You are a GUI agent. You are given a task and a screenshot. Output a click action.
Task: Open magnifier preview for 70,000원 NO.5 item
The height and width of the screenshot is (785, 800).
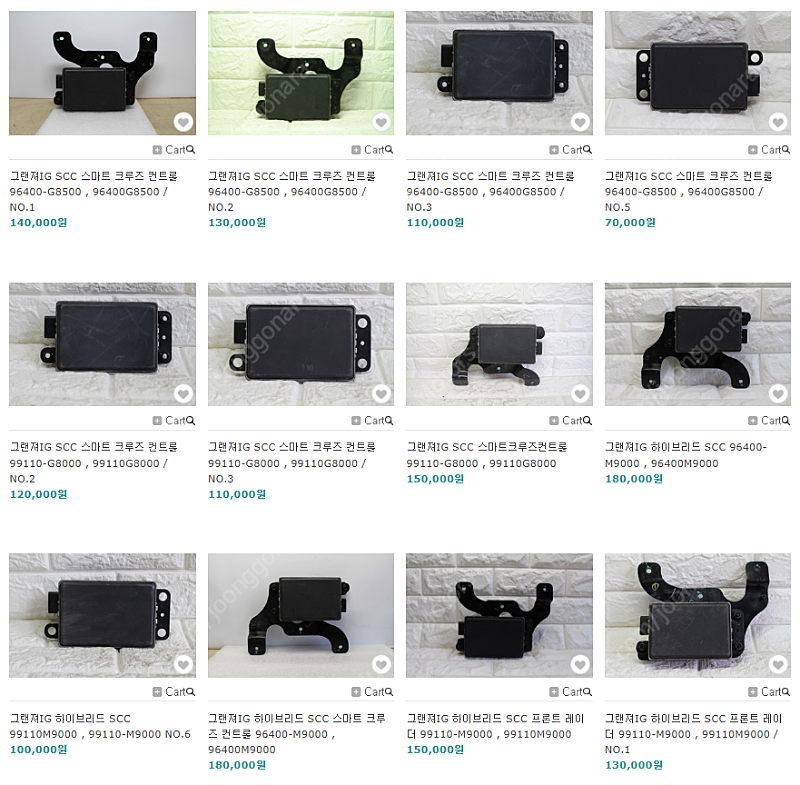pyautogui.click(x=786, y=149)
